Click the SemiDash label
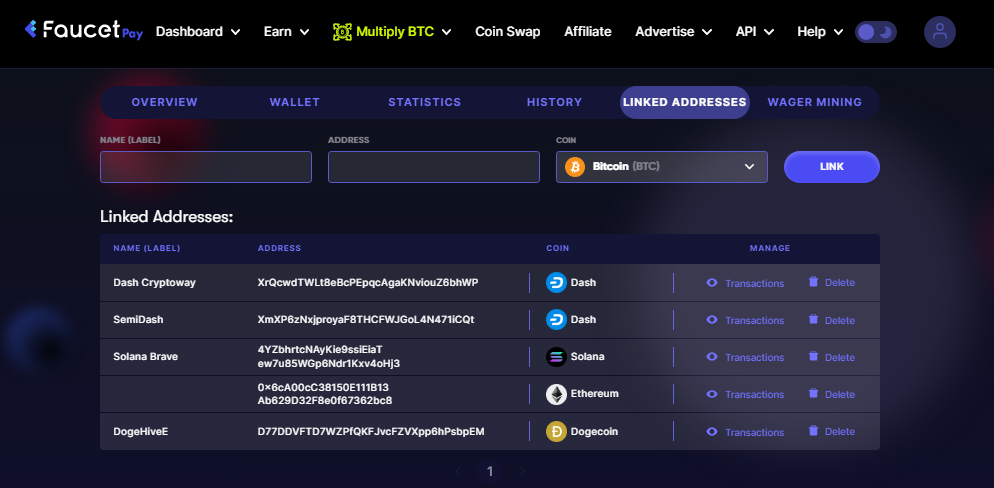This screenshot has height=488, width=994. [x=138, y=319]
